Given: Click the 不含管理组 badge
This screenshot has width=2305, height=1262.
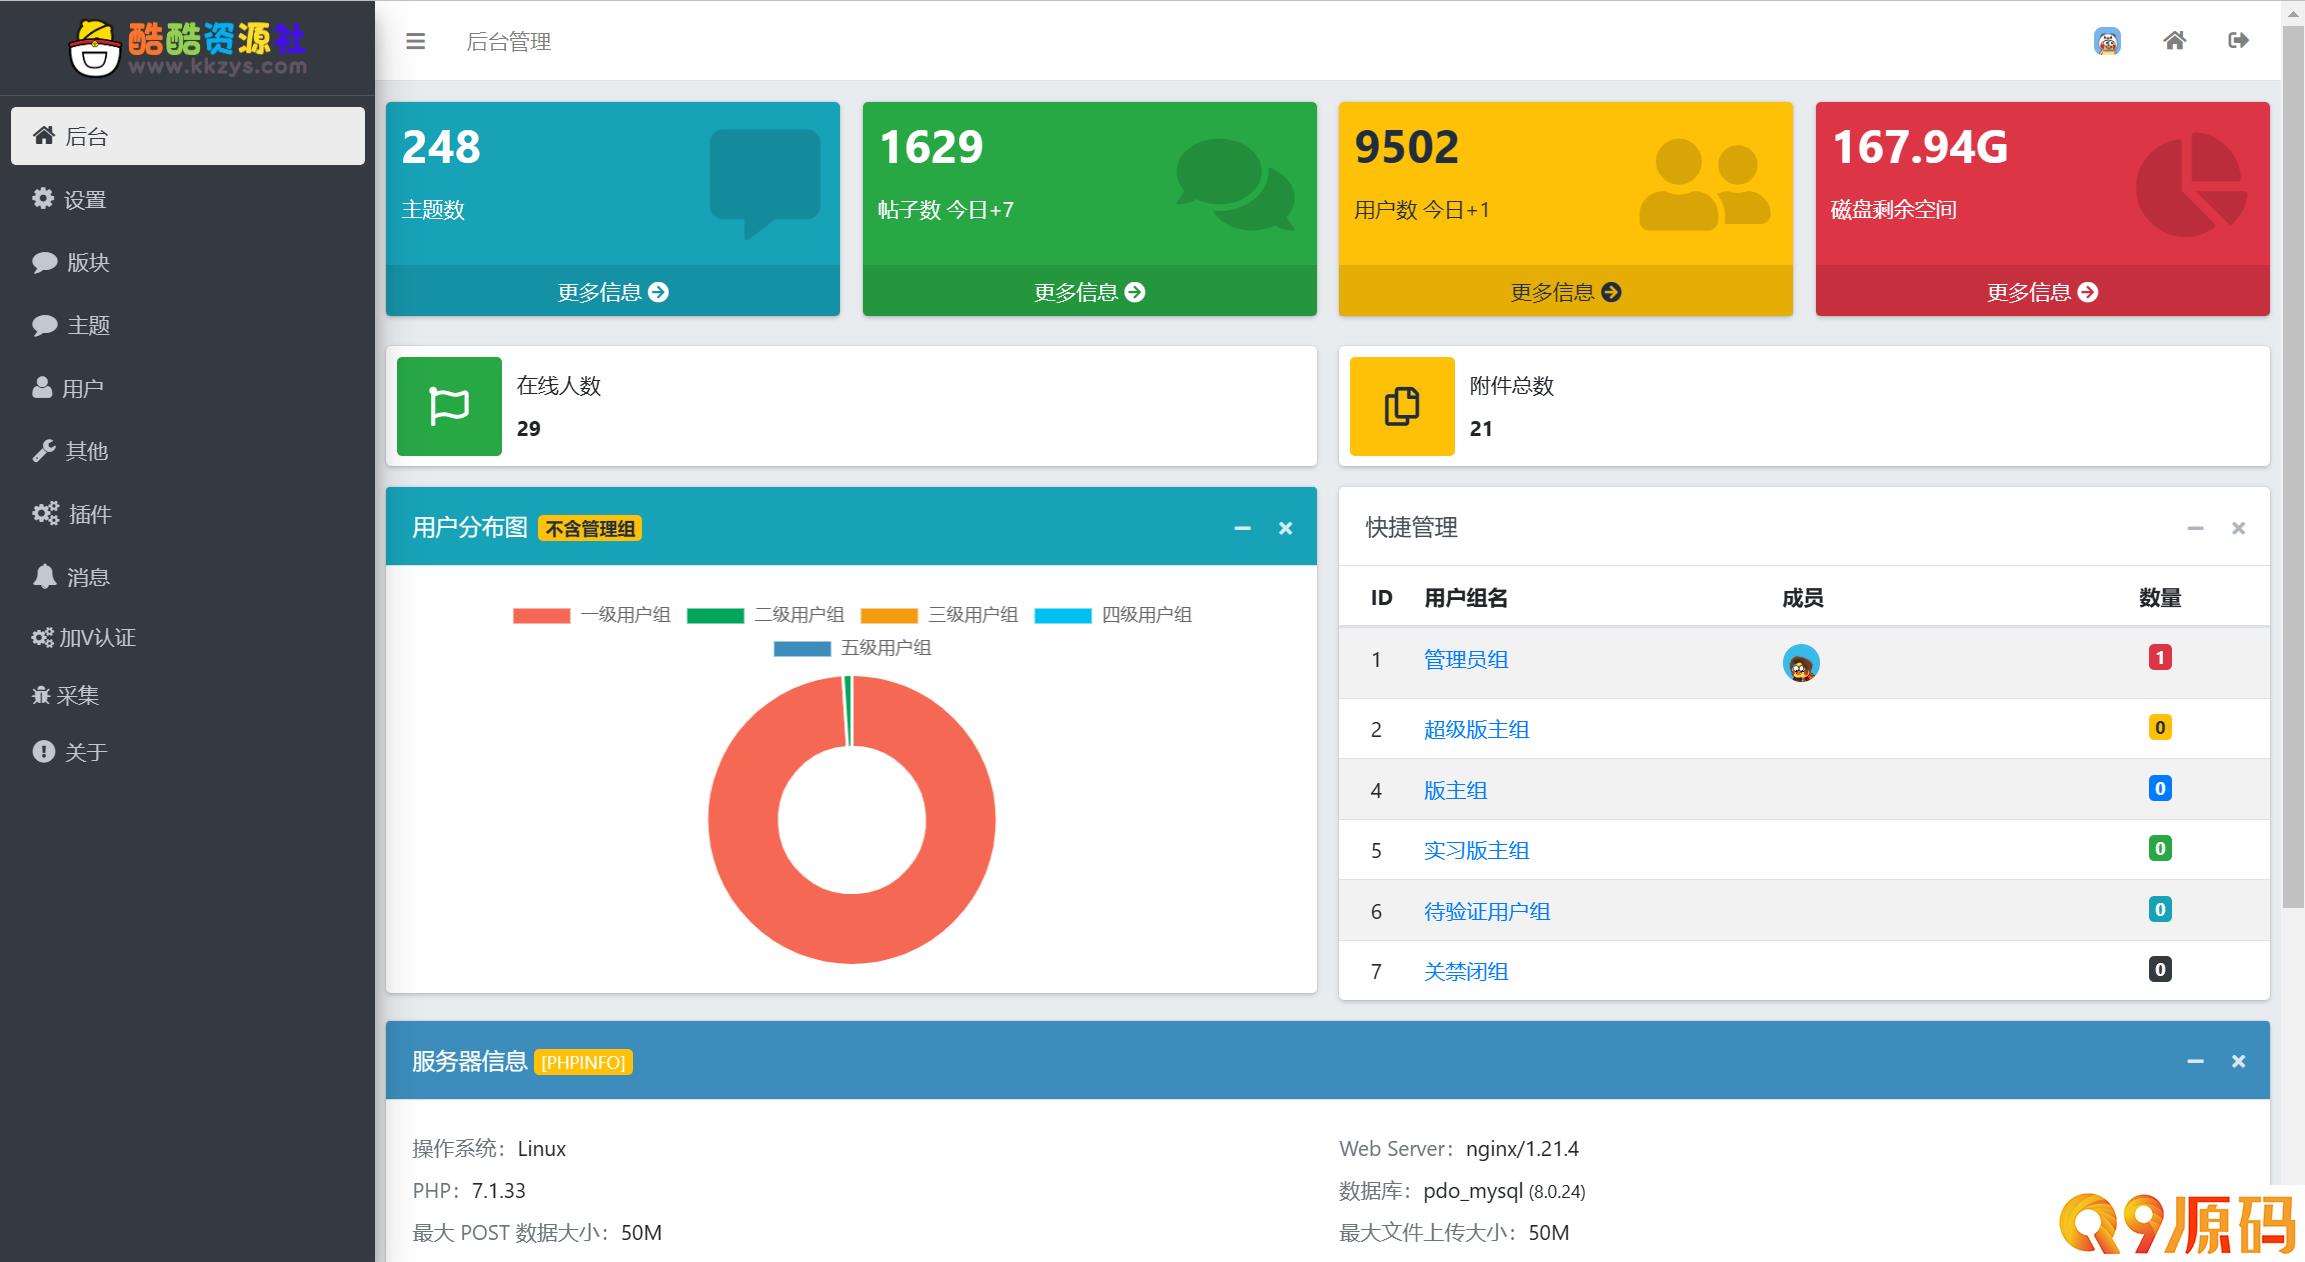Looking at the screenshot, I should coord(590,528).
